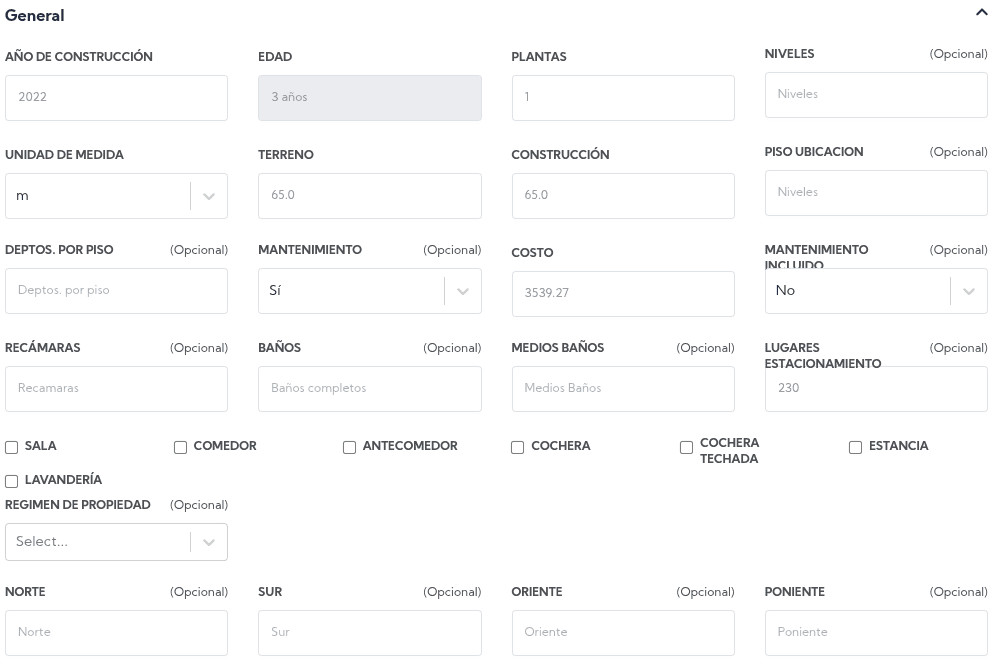
Task: Expand the Mantenimiento Incluido dropdown
Action: click(875, 291)
